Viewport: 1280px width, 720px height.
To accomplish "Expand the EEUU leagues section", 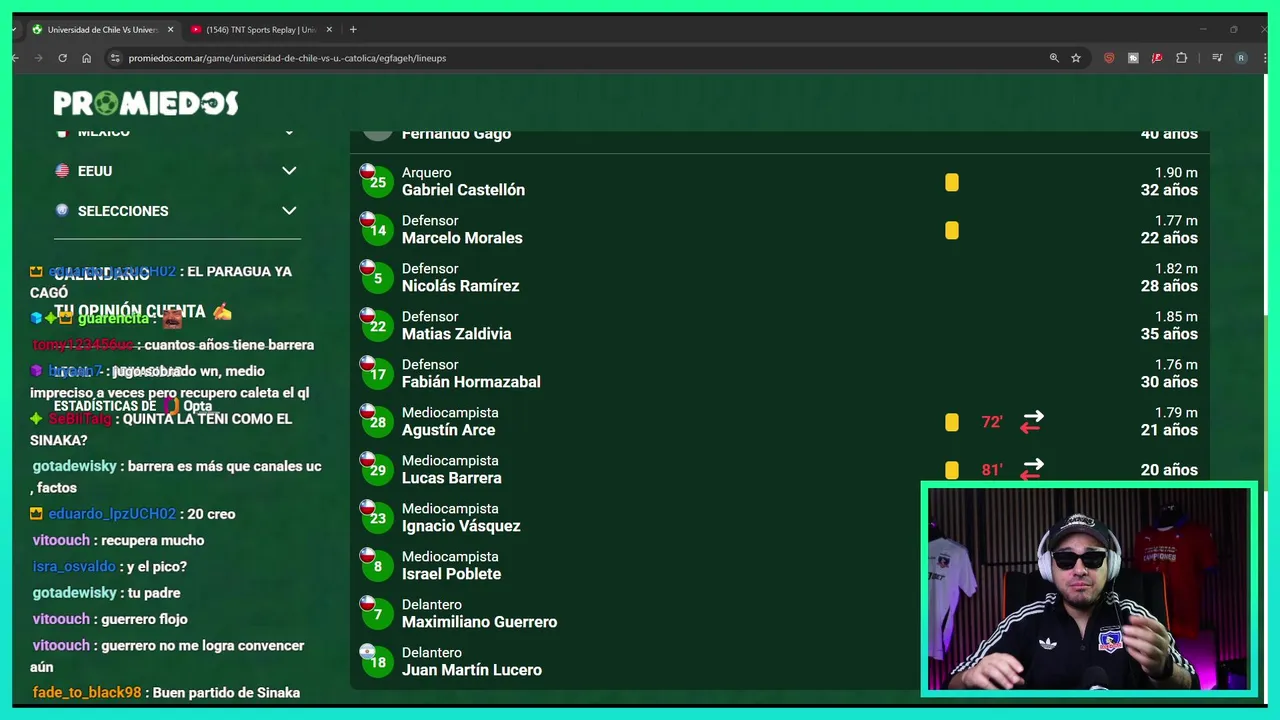I will coord(289,171).
